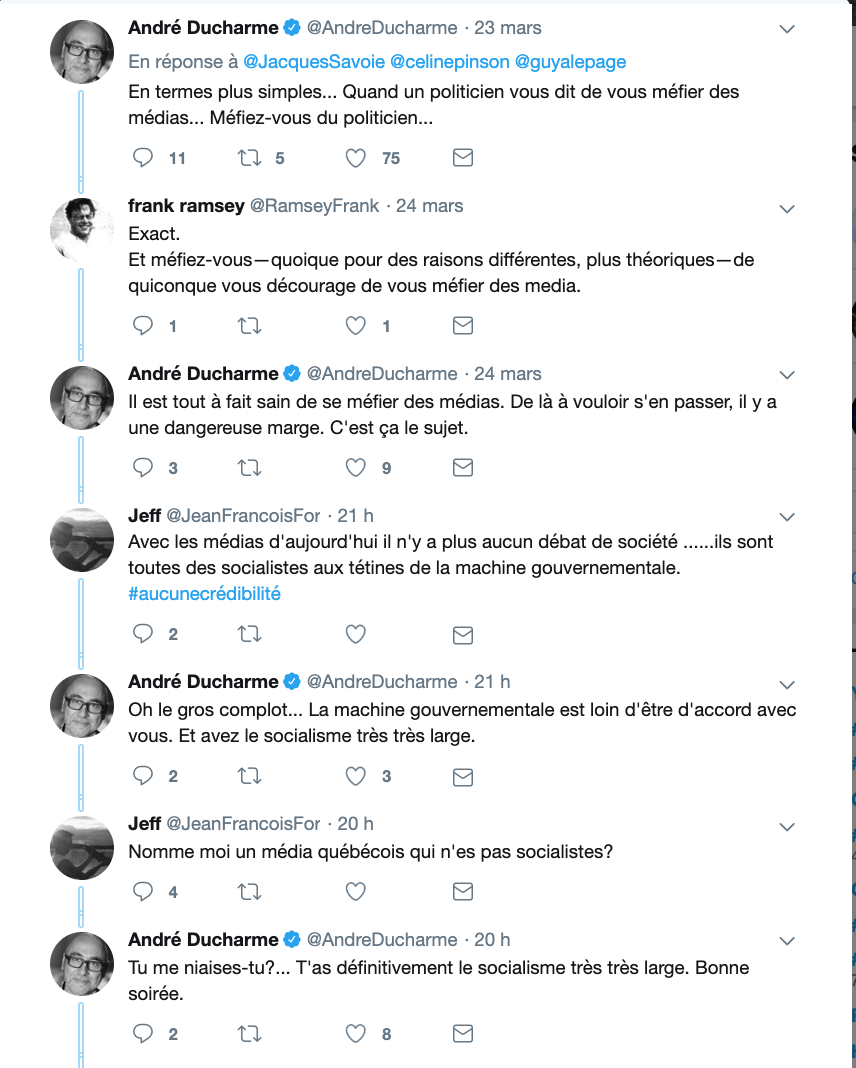Expand the menu chevron on frank ramsey's tweet

[787, 208]
